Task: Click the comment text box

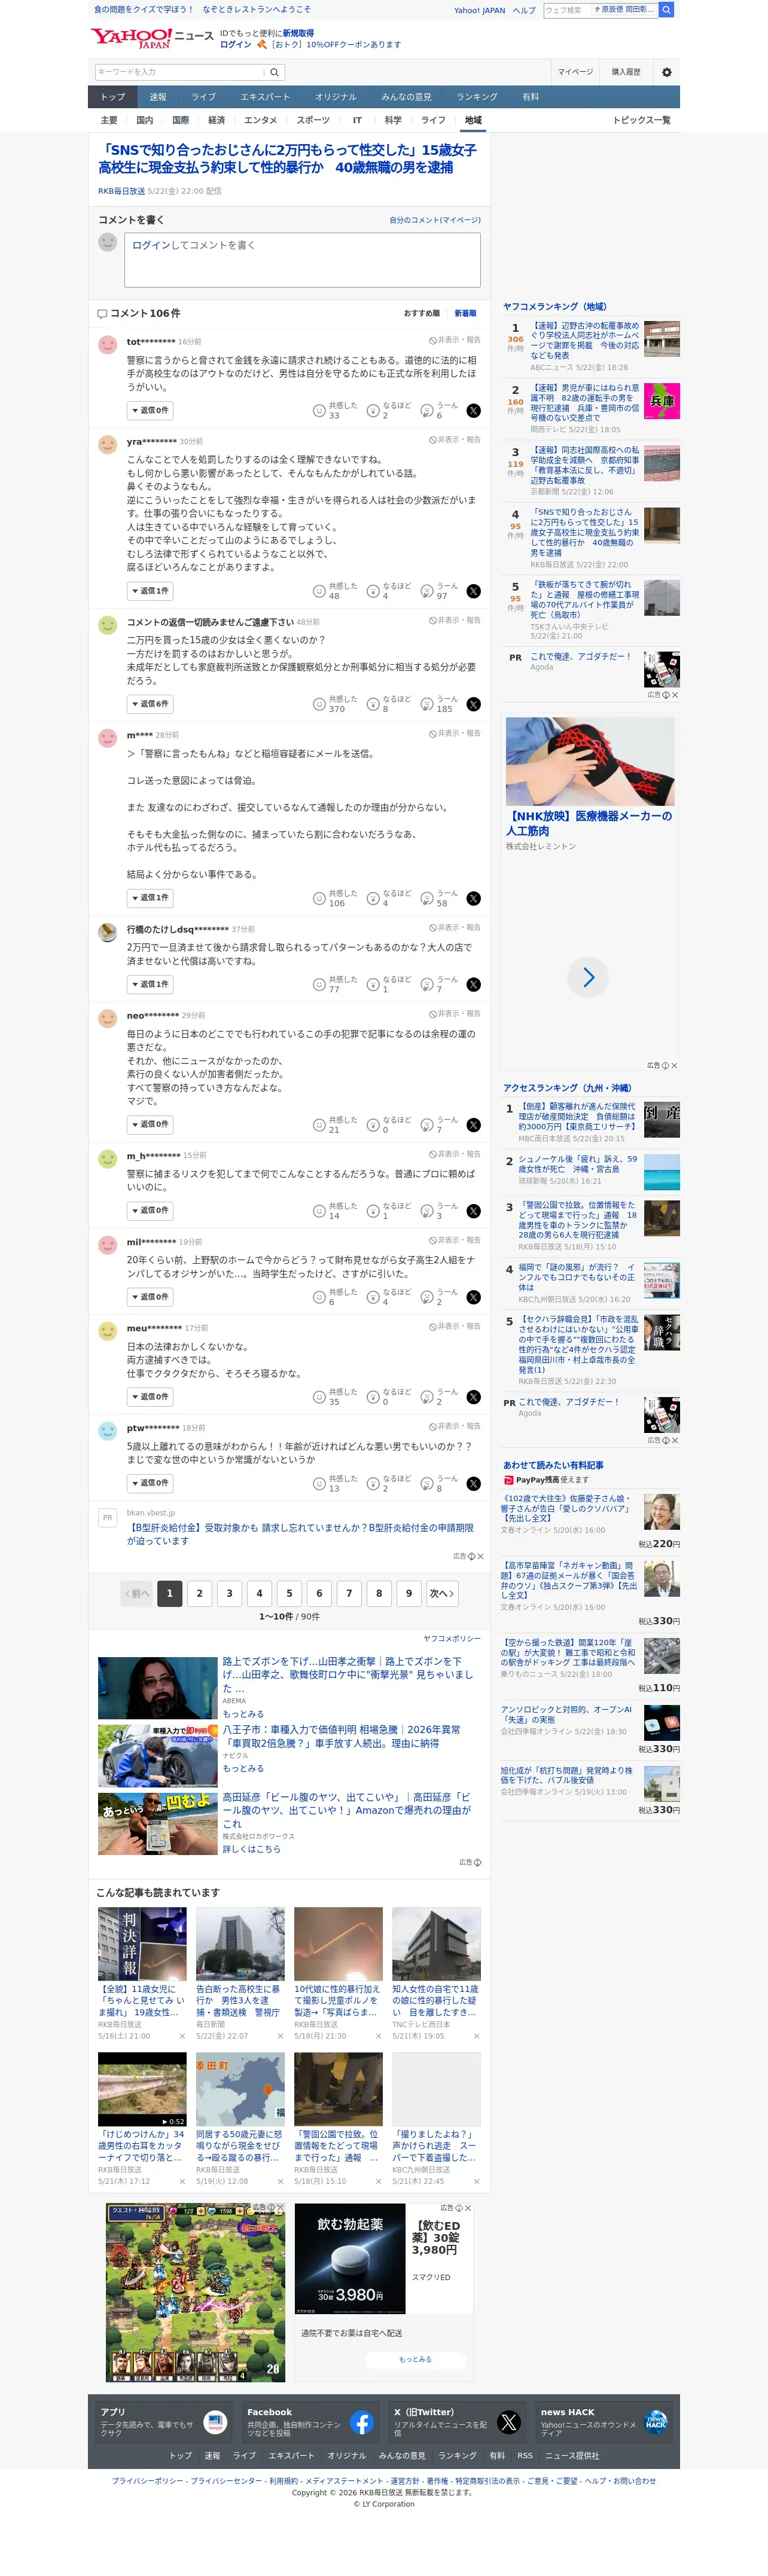Action: (x=302, y=260)
